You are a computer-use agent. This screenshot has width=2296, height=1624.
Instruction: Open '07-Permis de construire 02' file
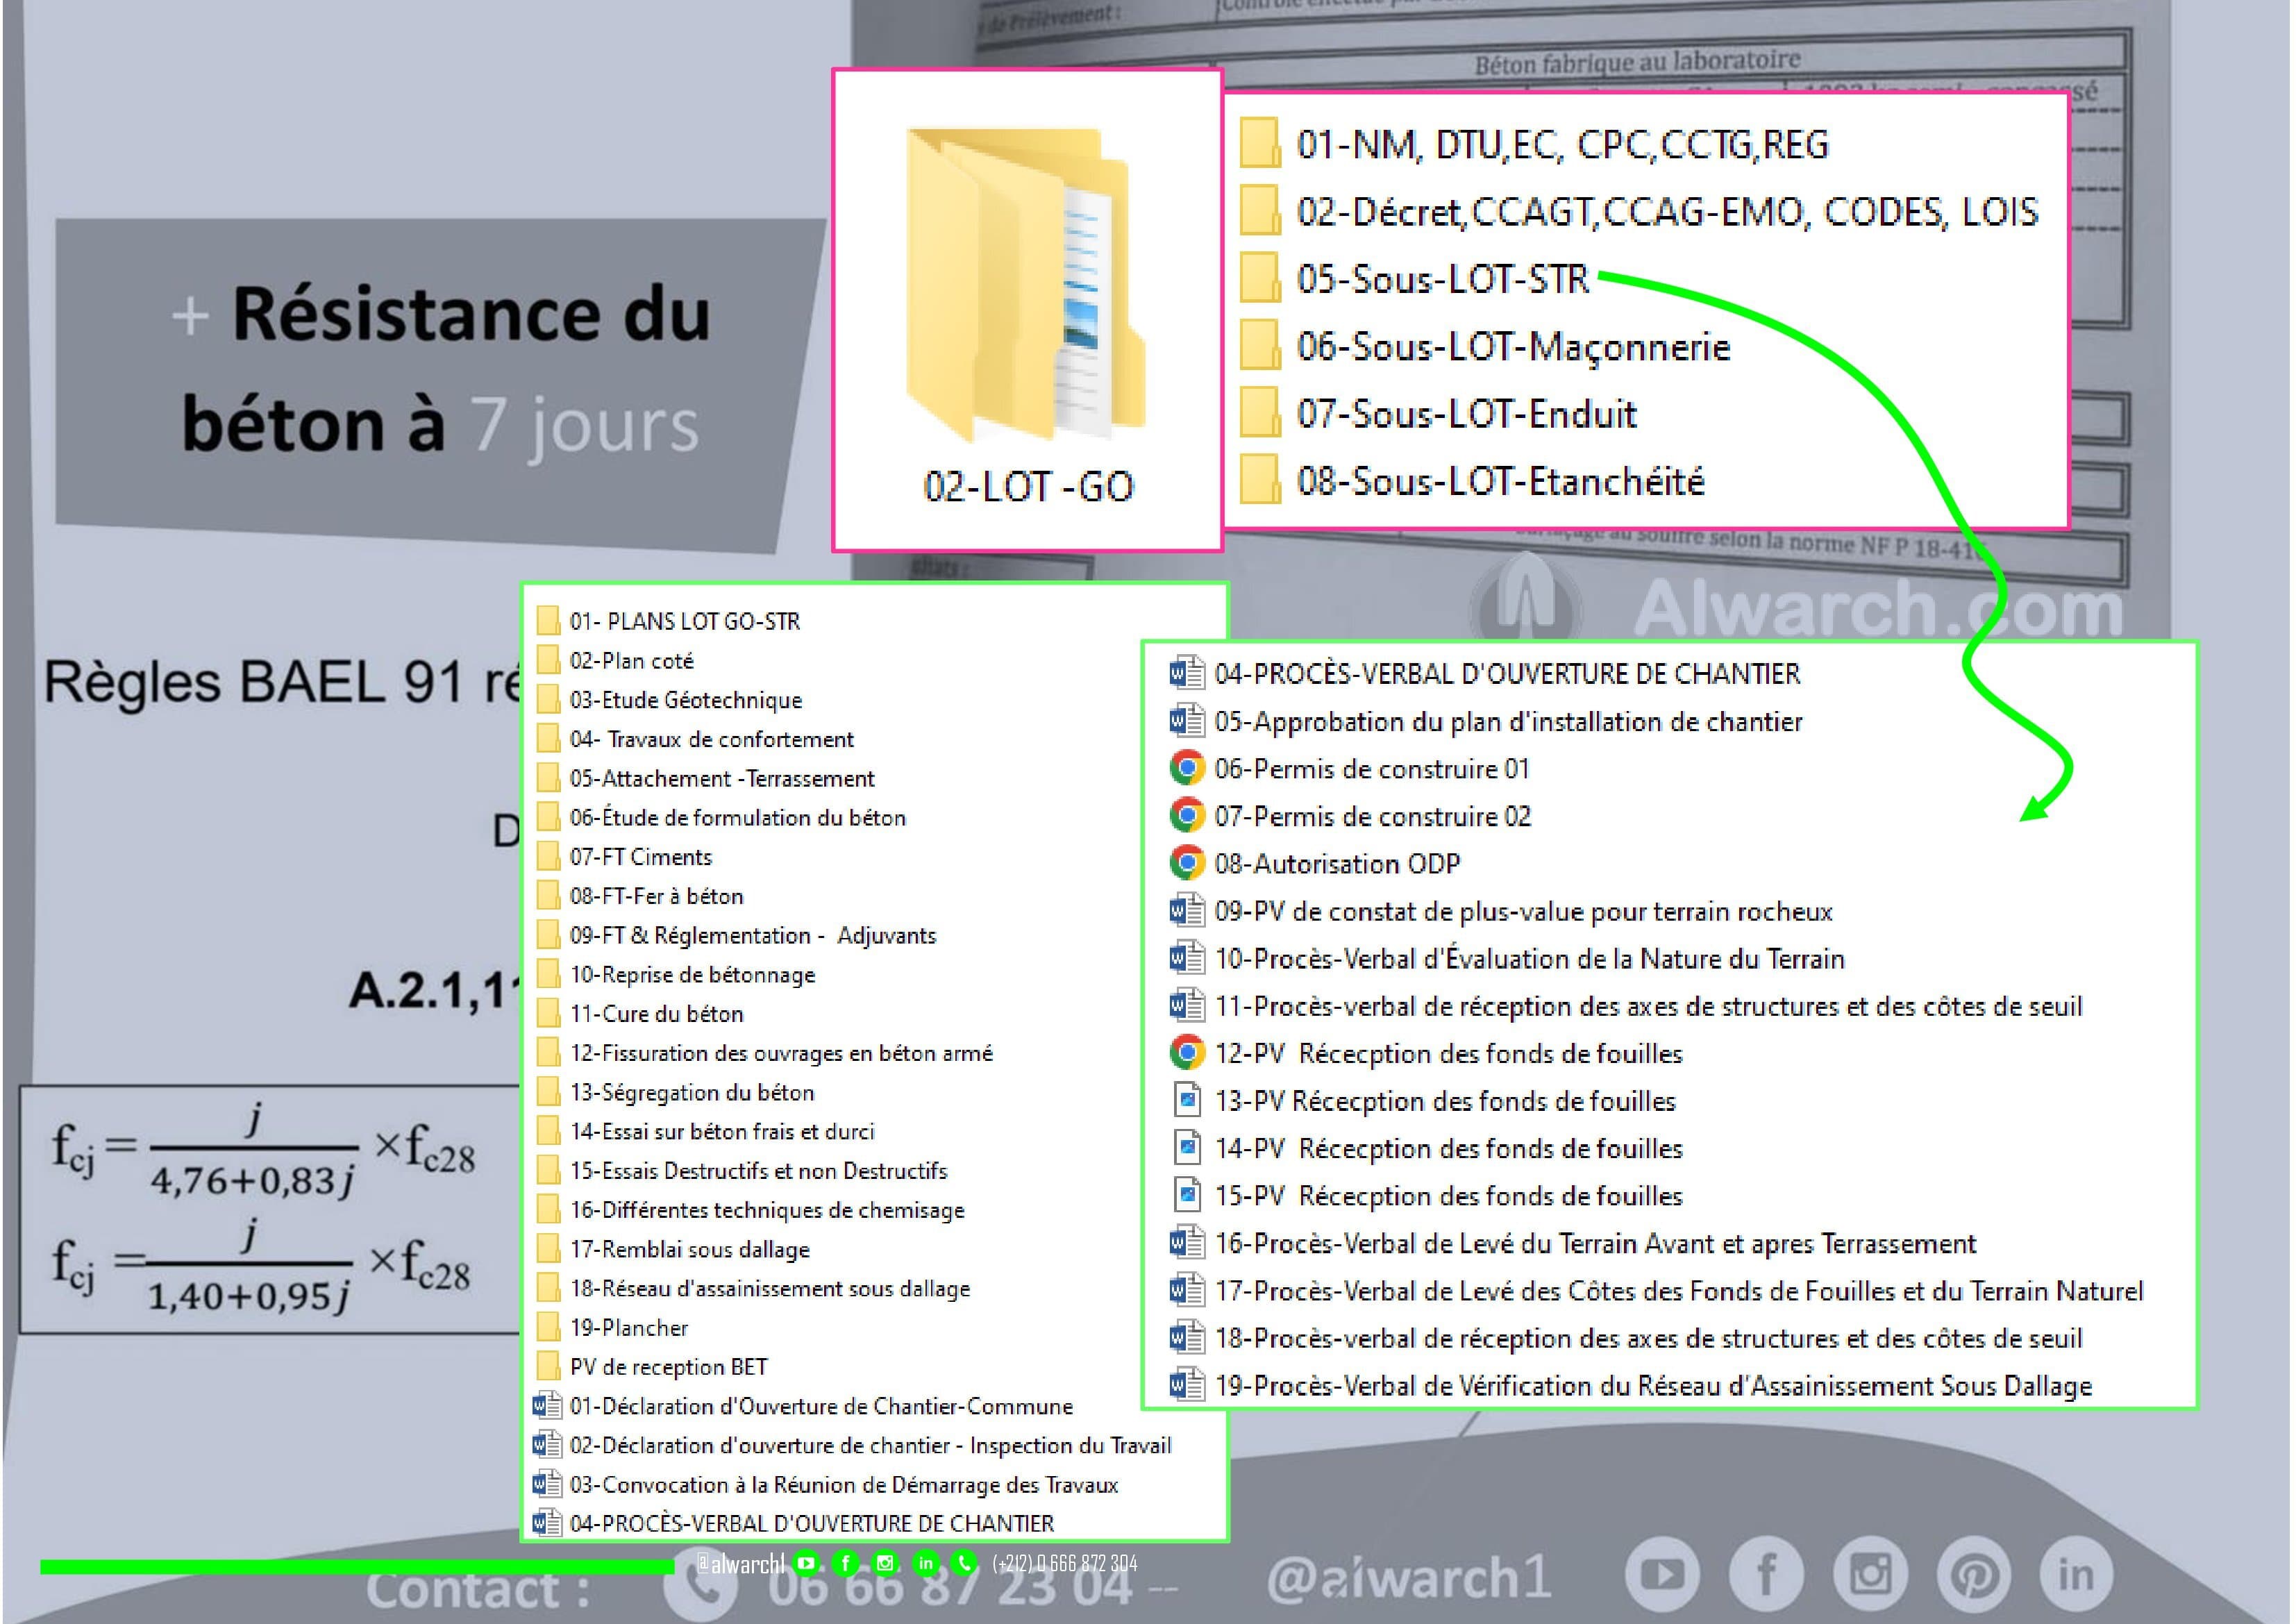click(1372, 816)
